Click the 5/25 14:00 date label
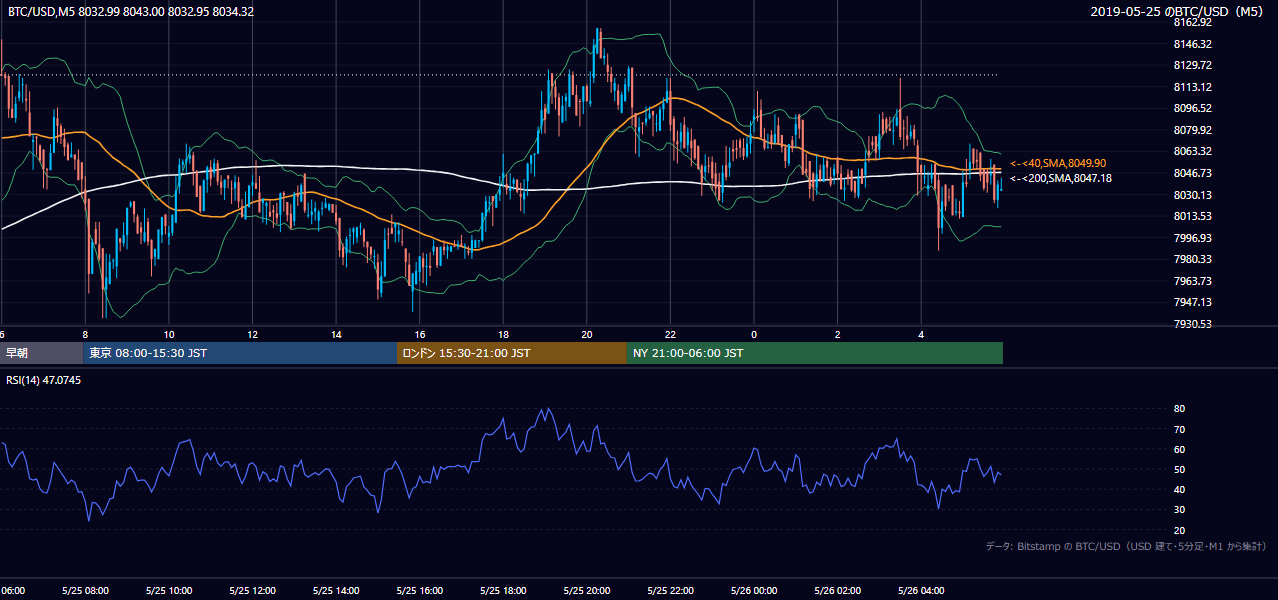Viewport: 1278px width, 600px height. (x=336, y=591)
